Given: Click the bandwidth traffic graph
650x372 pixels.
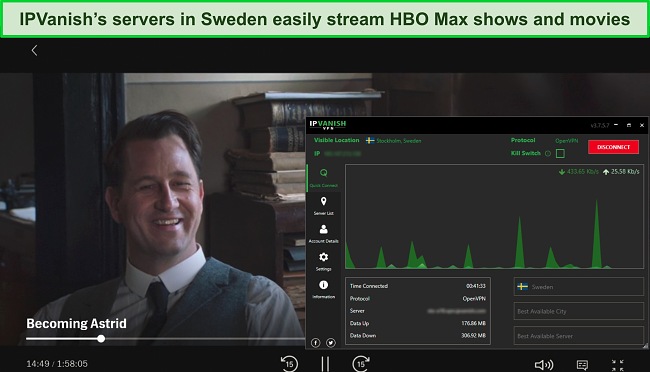Looking at the screenshot, I should coord(495,216).
